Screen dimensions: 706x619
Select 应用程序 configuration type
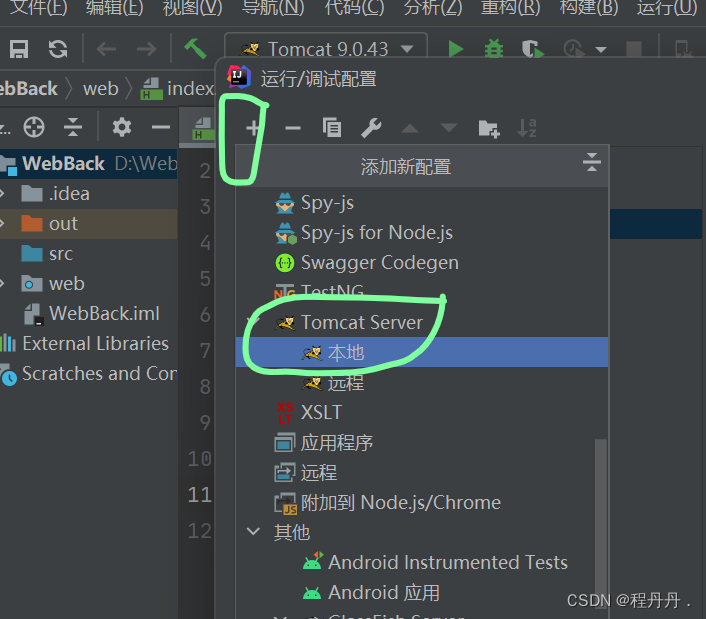point(422,443)
